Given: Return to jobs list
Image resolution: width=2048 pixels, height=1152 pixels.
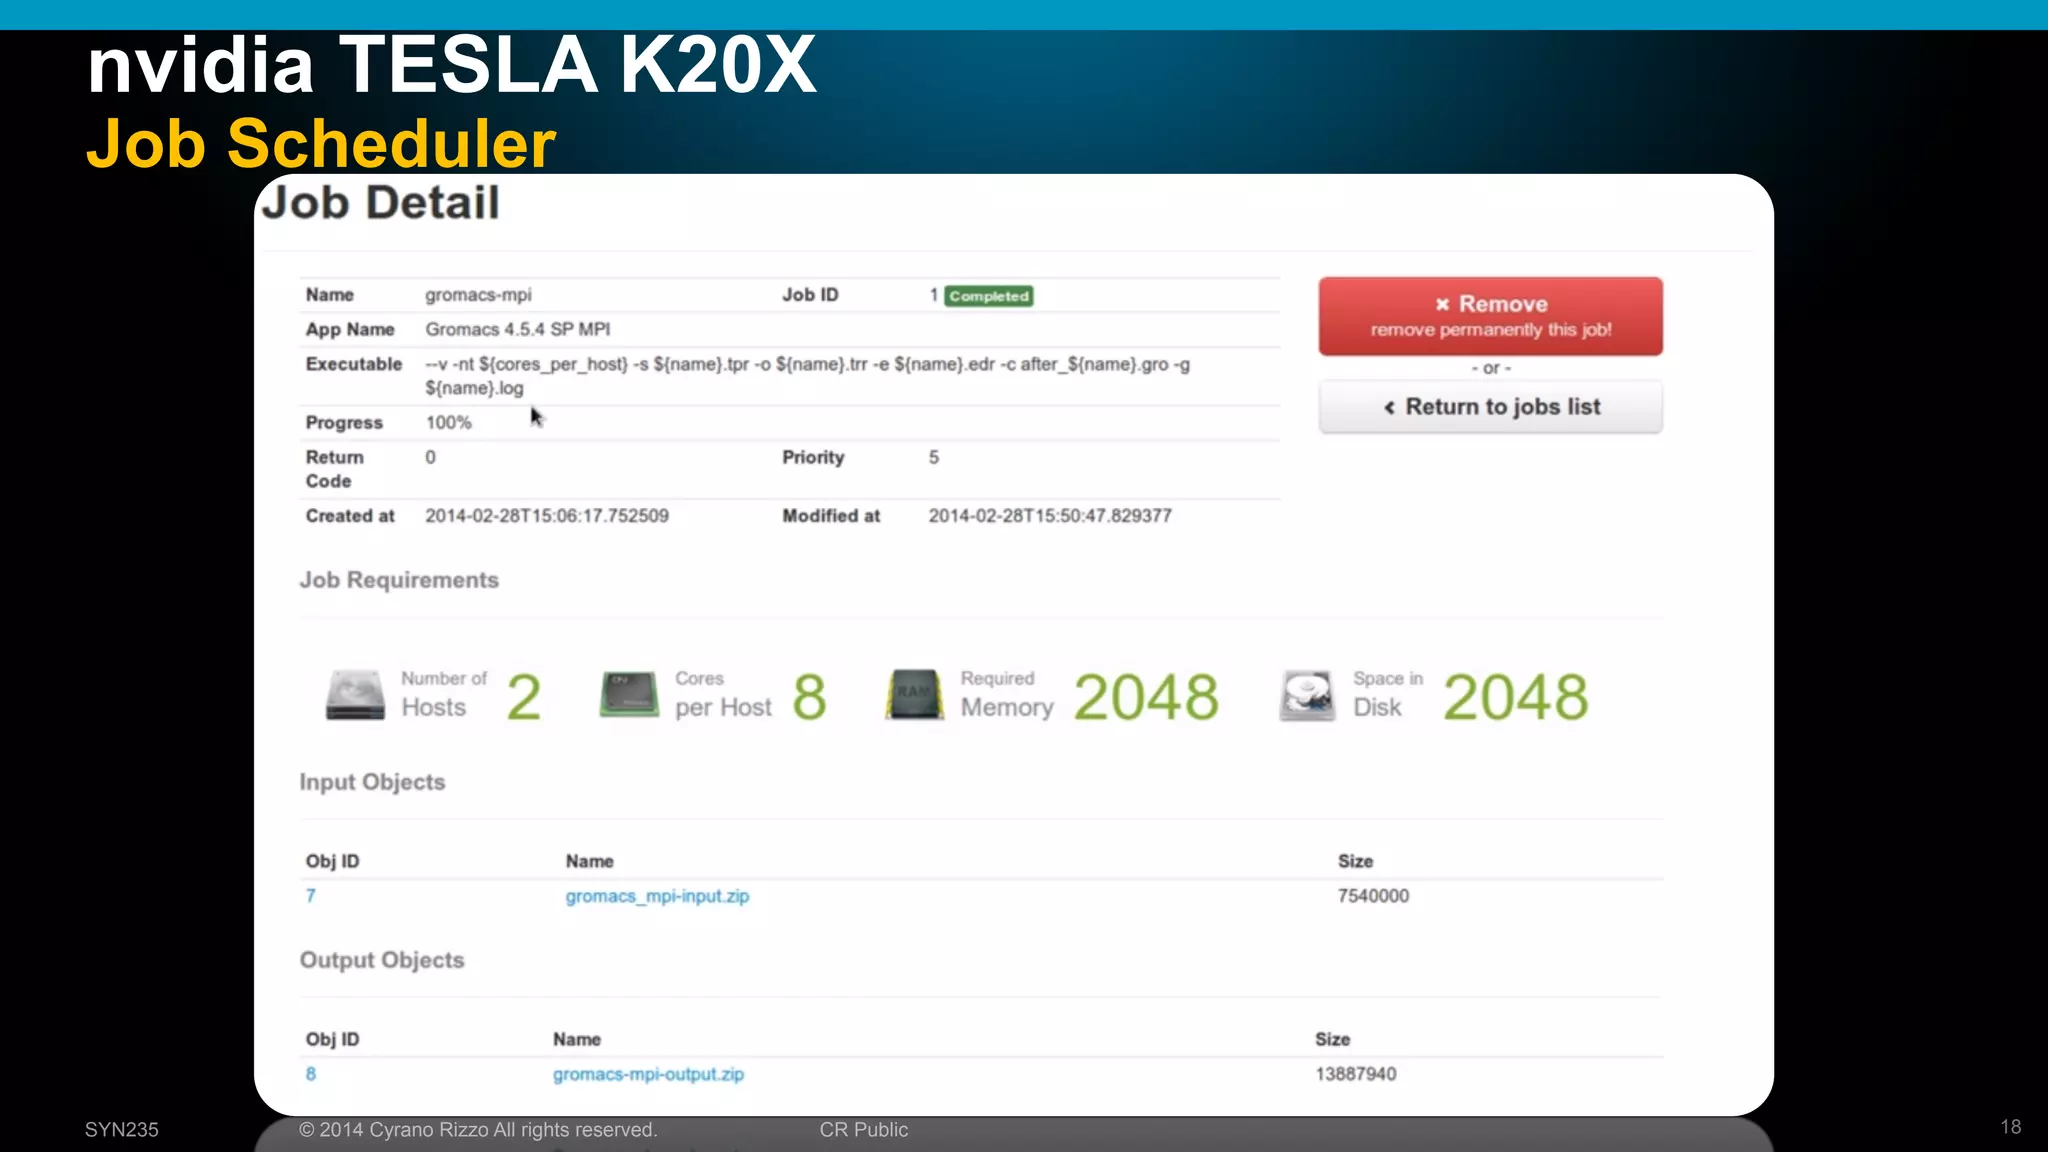Looking at the screenshot, I should click(x=1490, y=407).
